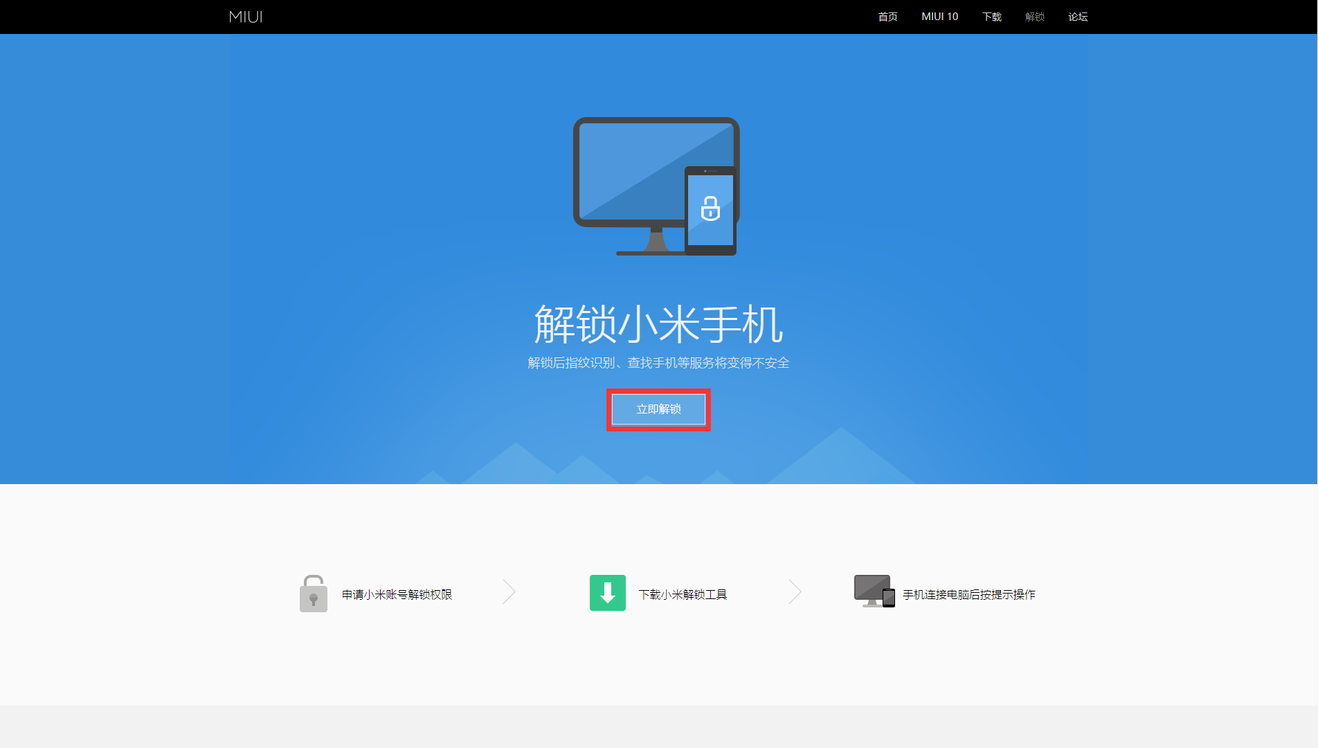Open the MIUI 10 nav item
The height and width of the screenshot is (748, 1318).
[x=940, y=17]
